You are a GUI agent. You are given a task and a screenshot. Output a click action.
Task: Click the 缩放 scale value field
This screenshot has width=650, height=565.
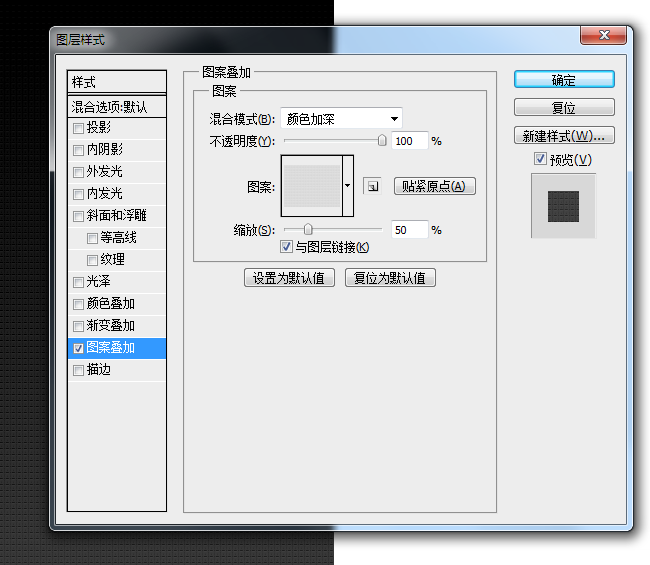point(409,230)
